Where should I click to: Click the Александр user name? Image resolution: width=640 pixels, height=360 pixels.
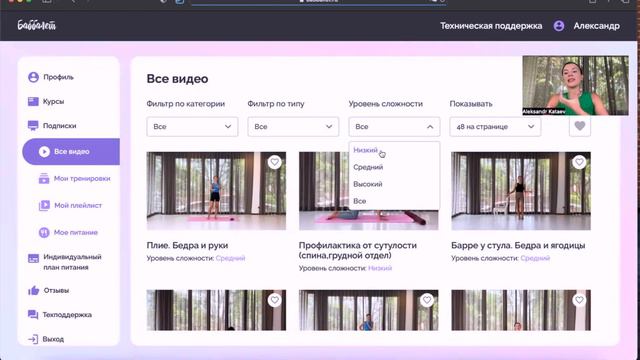(x=596, y=26)
